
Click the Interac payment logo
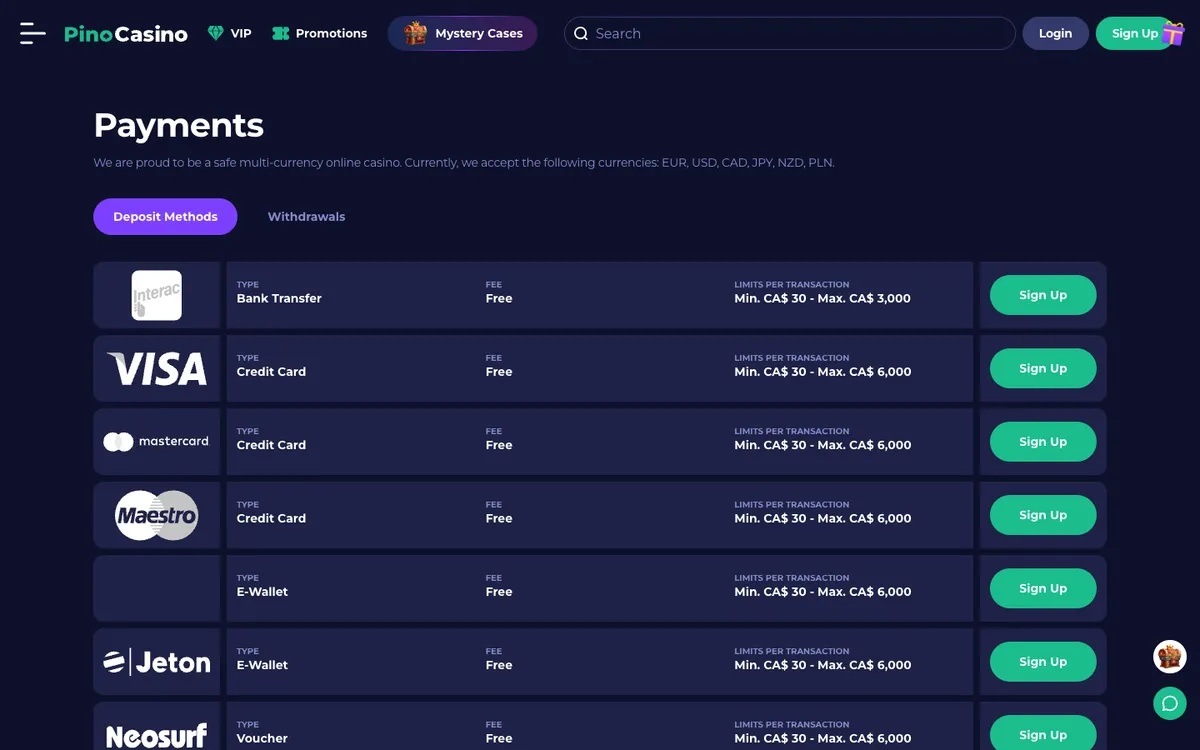pos(157,295)
